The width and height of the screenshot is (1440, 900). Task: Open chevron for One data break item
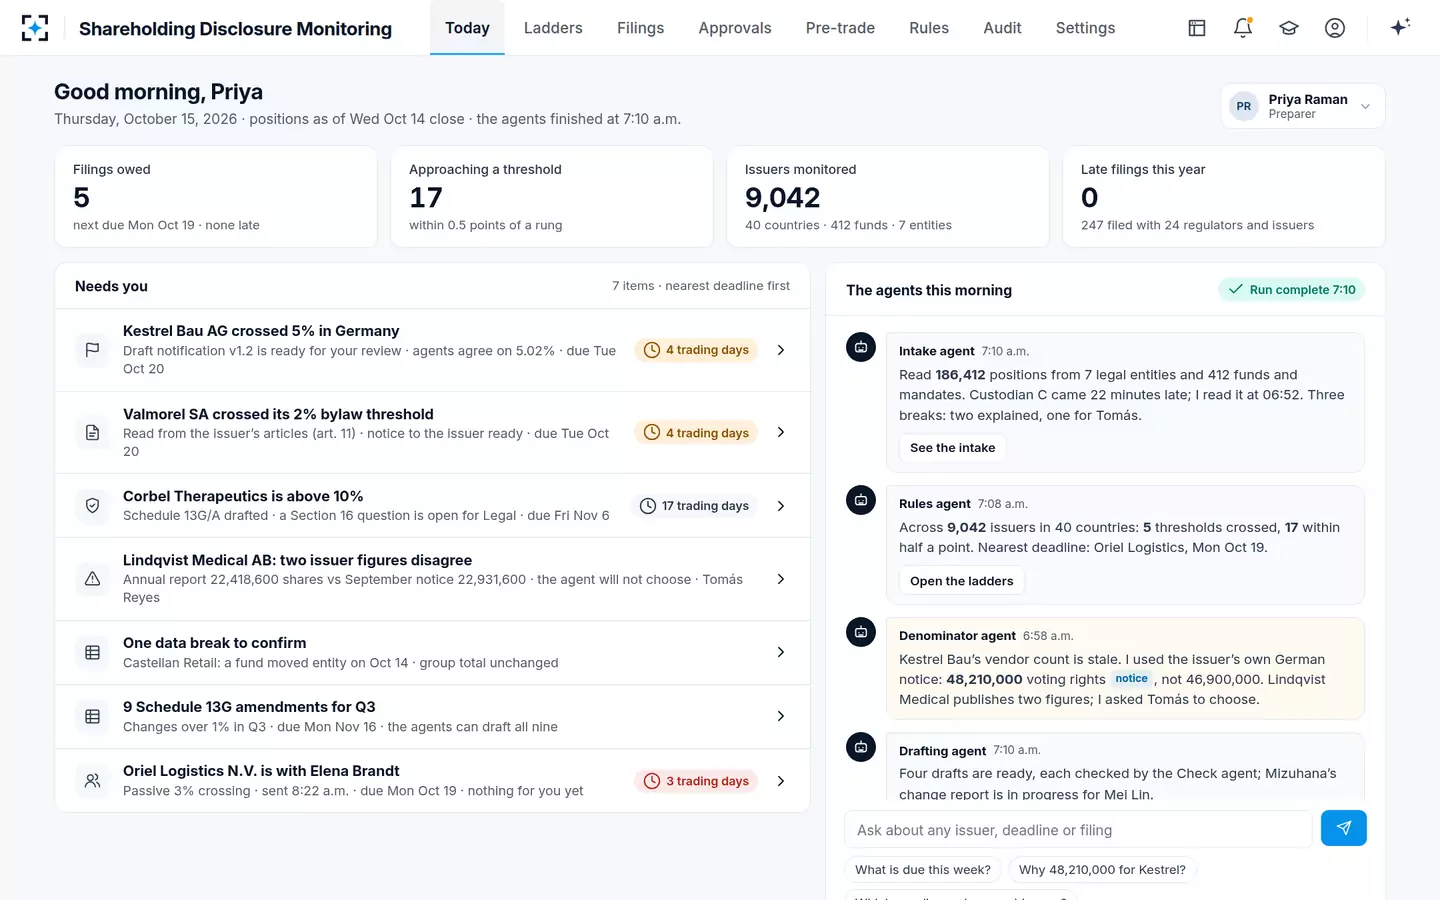781,652
